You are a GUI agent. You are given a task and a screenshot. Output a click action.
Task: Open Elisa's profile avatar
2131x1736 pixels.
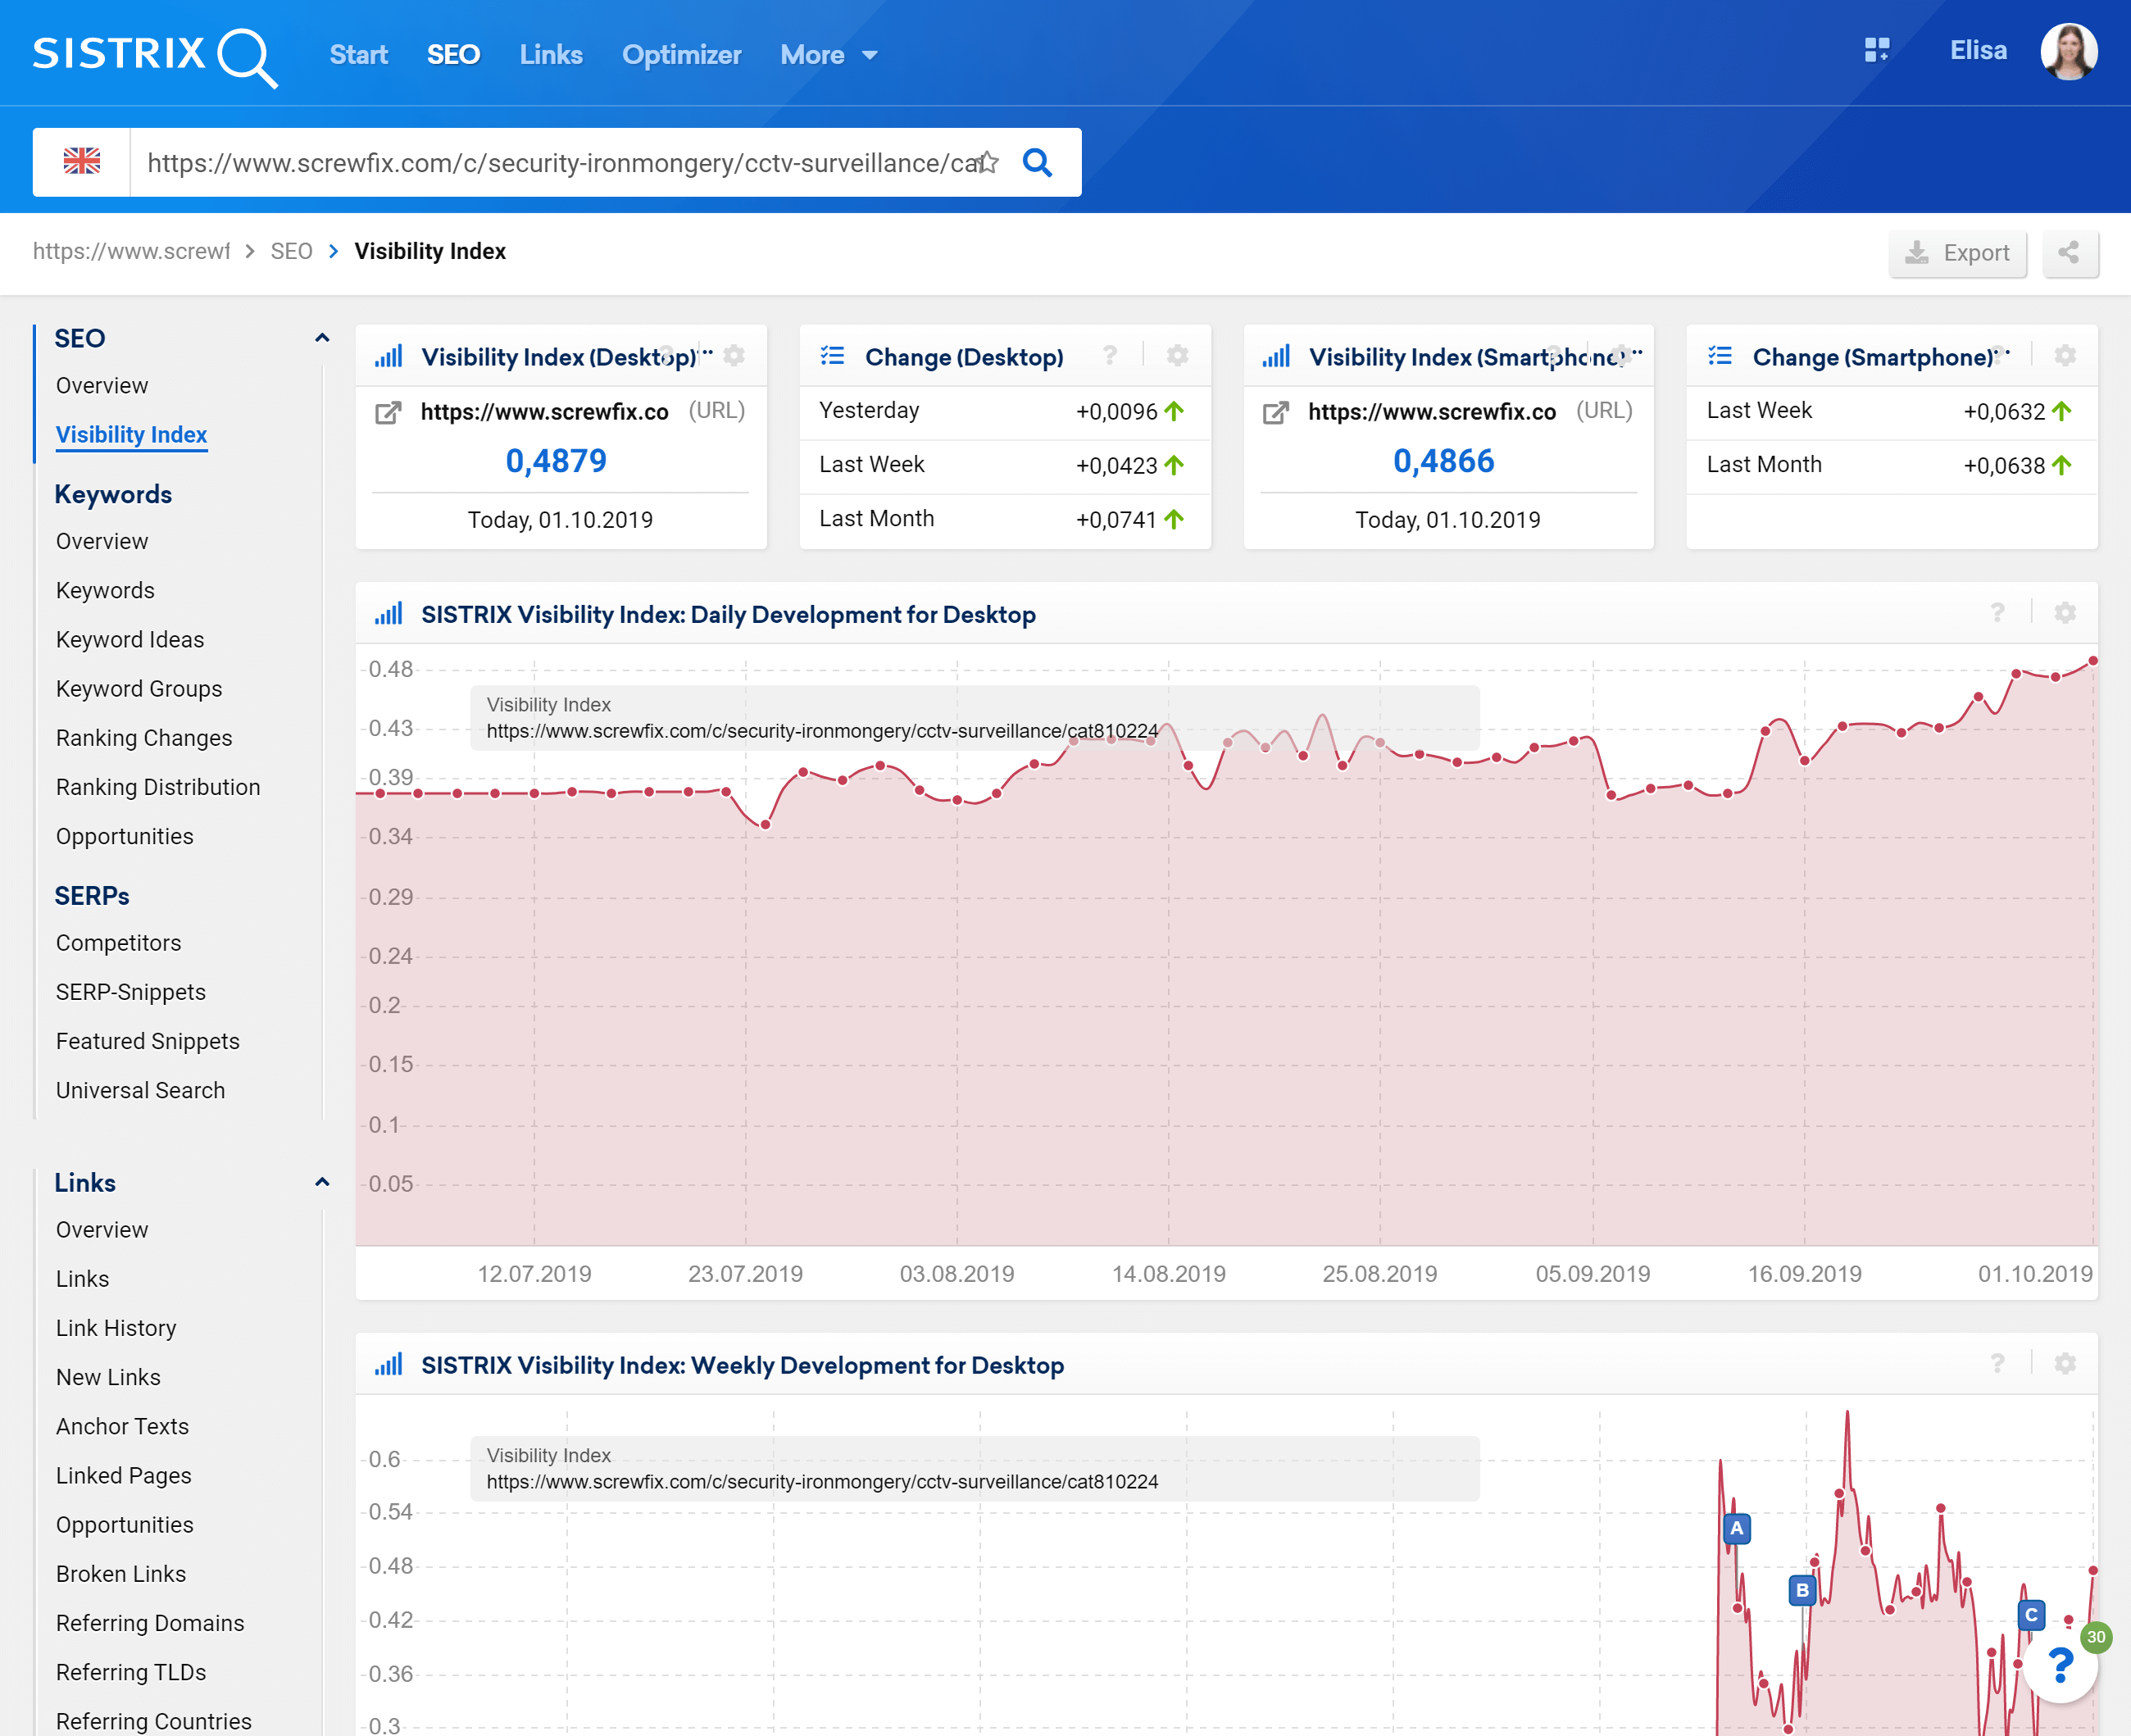2068,52
